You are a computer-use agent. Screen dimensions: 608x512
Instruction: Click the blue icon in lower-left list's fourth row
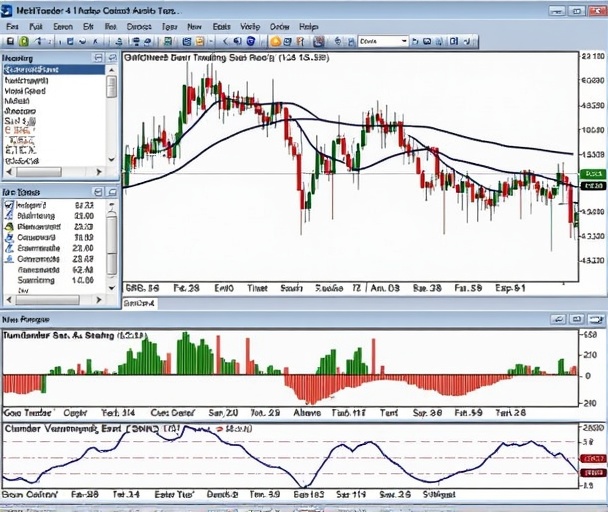click(10, 238)
